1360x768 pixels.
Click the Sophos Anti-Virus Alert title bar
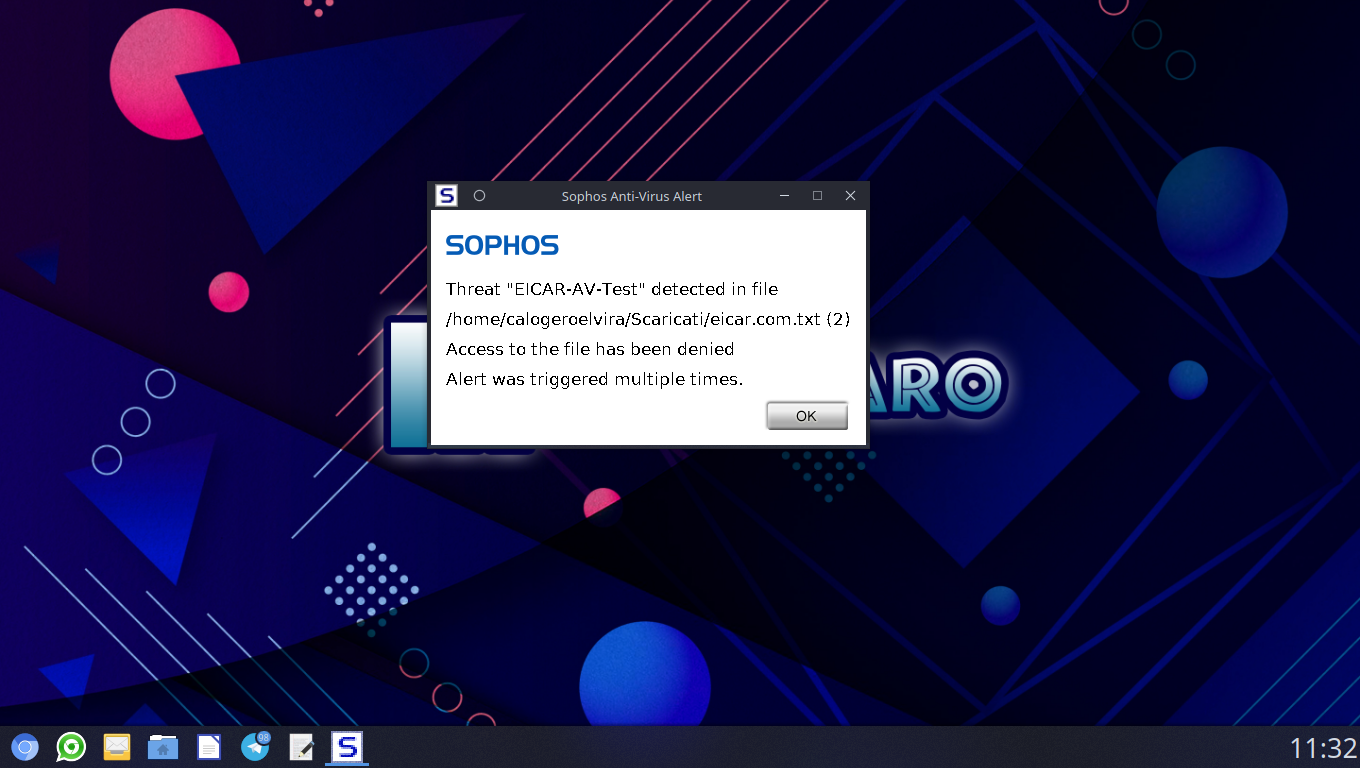click(631, 197)
